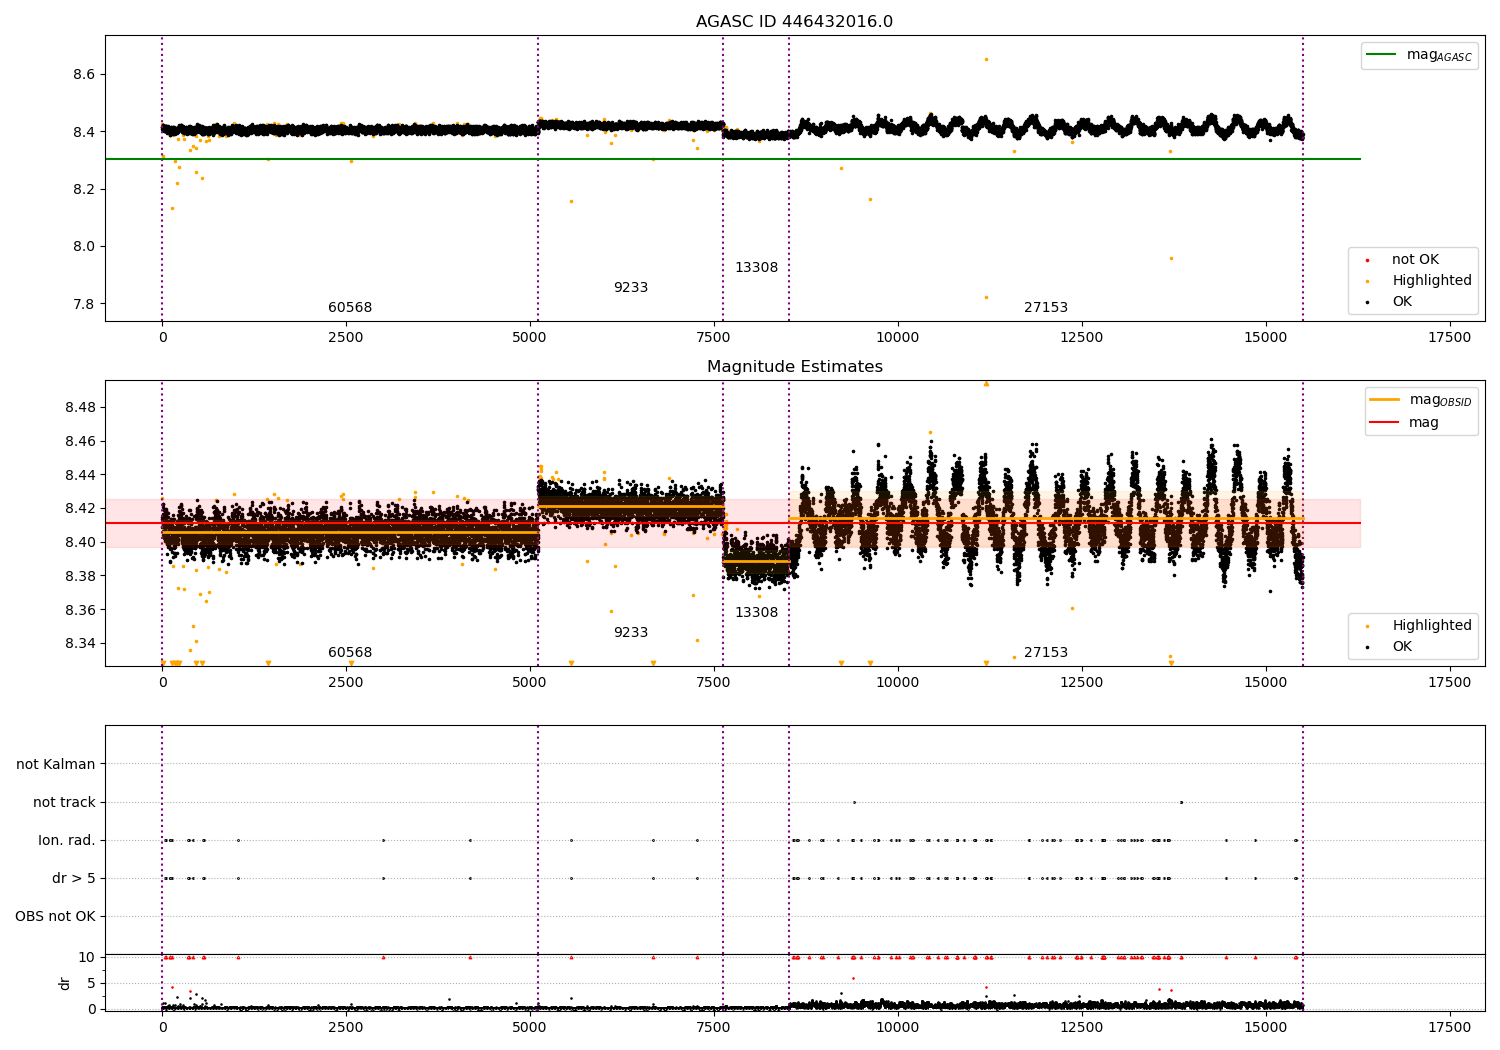
Task: Click the 8.42 y-axis tick label
Action: click(x=80, y=508)
